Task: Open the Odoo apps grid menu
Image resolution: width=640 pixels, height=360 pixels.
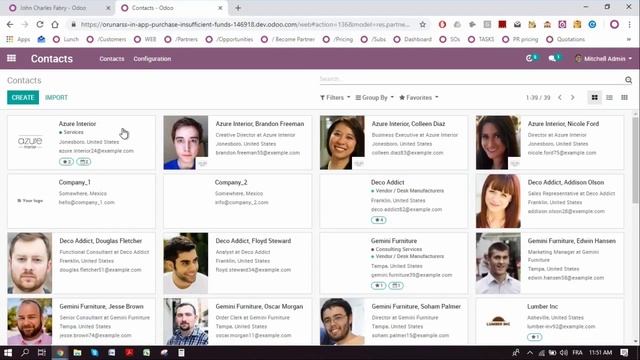Action: [x=11, y=58]
